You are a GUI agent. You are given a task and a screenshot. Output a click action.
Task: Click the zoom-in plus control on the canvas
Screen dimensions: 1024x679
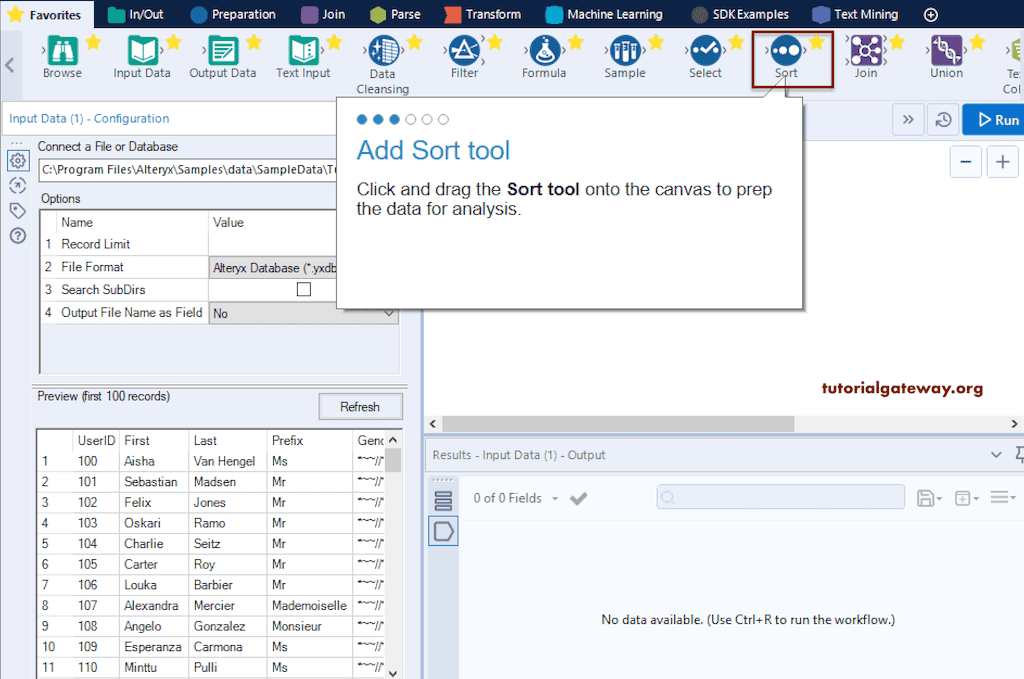(x=1002, y=161)
